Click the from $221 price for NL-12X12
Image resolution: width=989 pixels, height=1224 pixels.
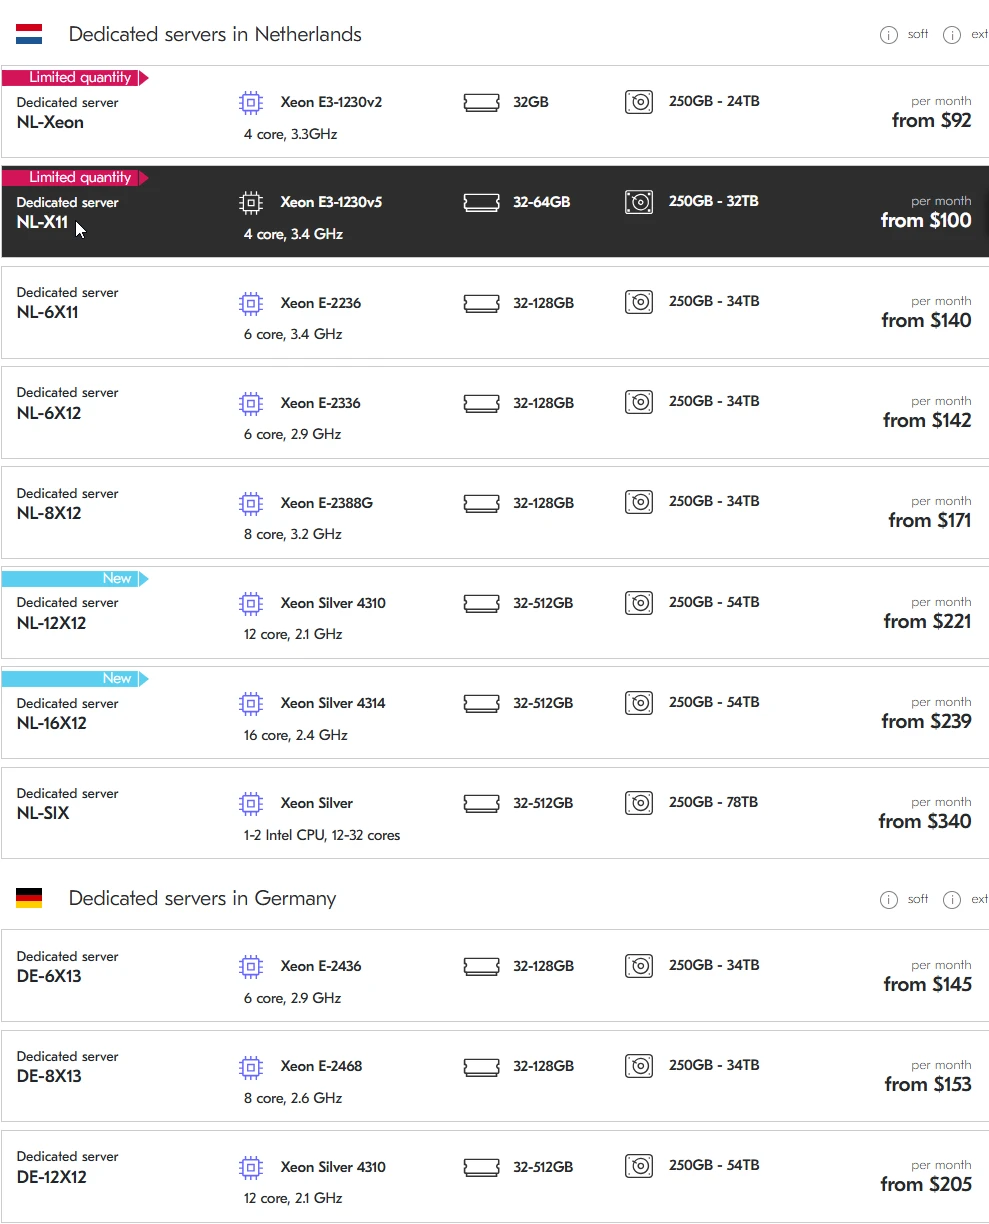pyautogui.click(x=927, y=621)
